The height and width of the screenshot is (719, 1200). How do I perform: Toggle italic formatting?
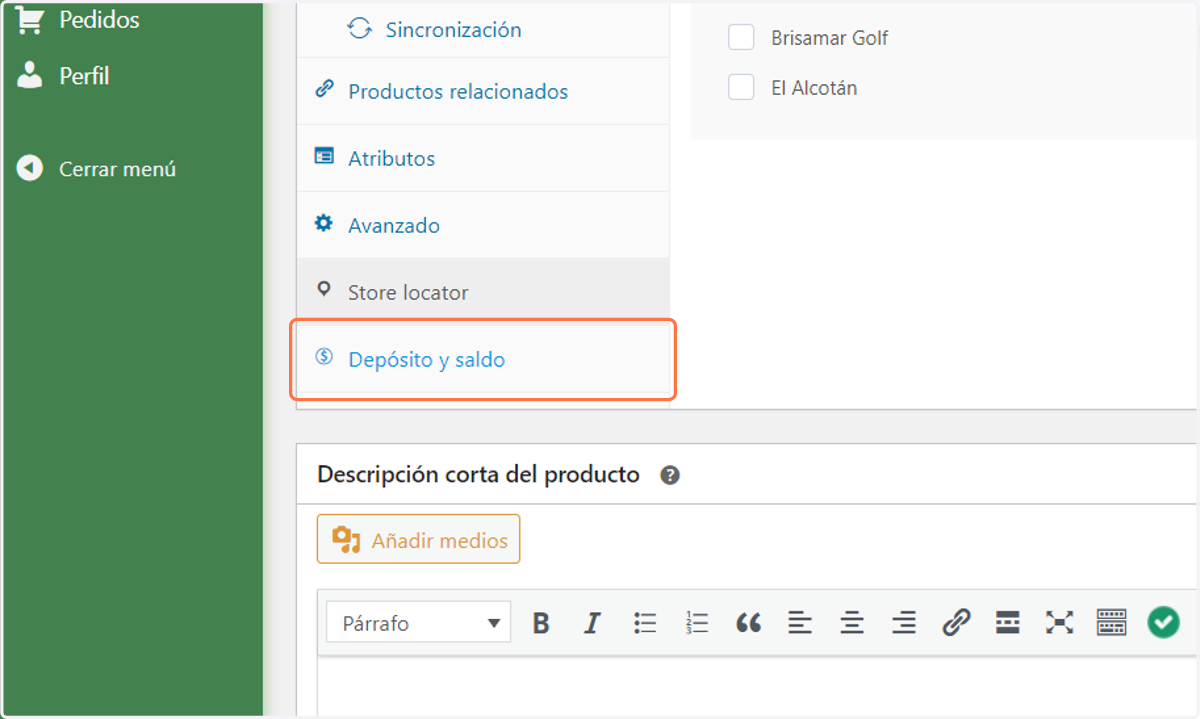(x=592, y=623)
